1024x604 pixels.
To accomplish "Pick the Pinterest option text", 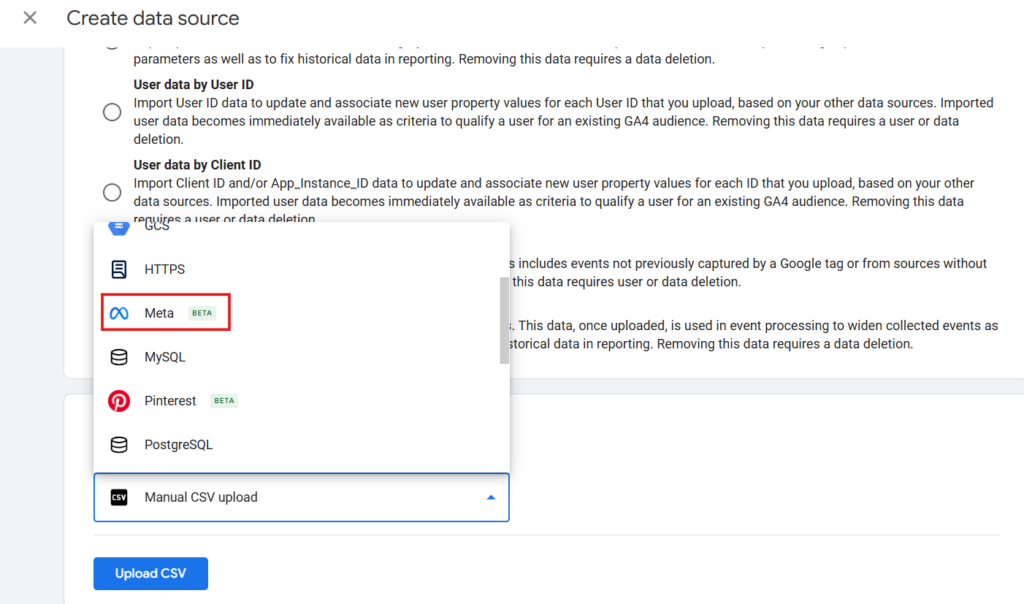I will 170,401.
